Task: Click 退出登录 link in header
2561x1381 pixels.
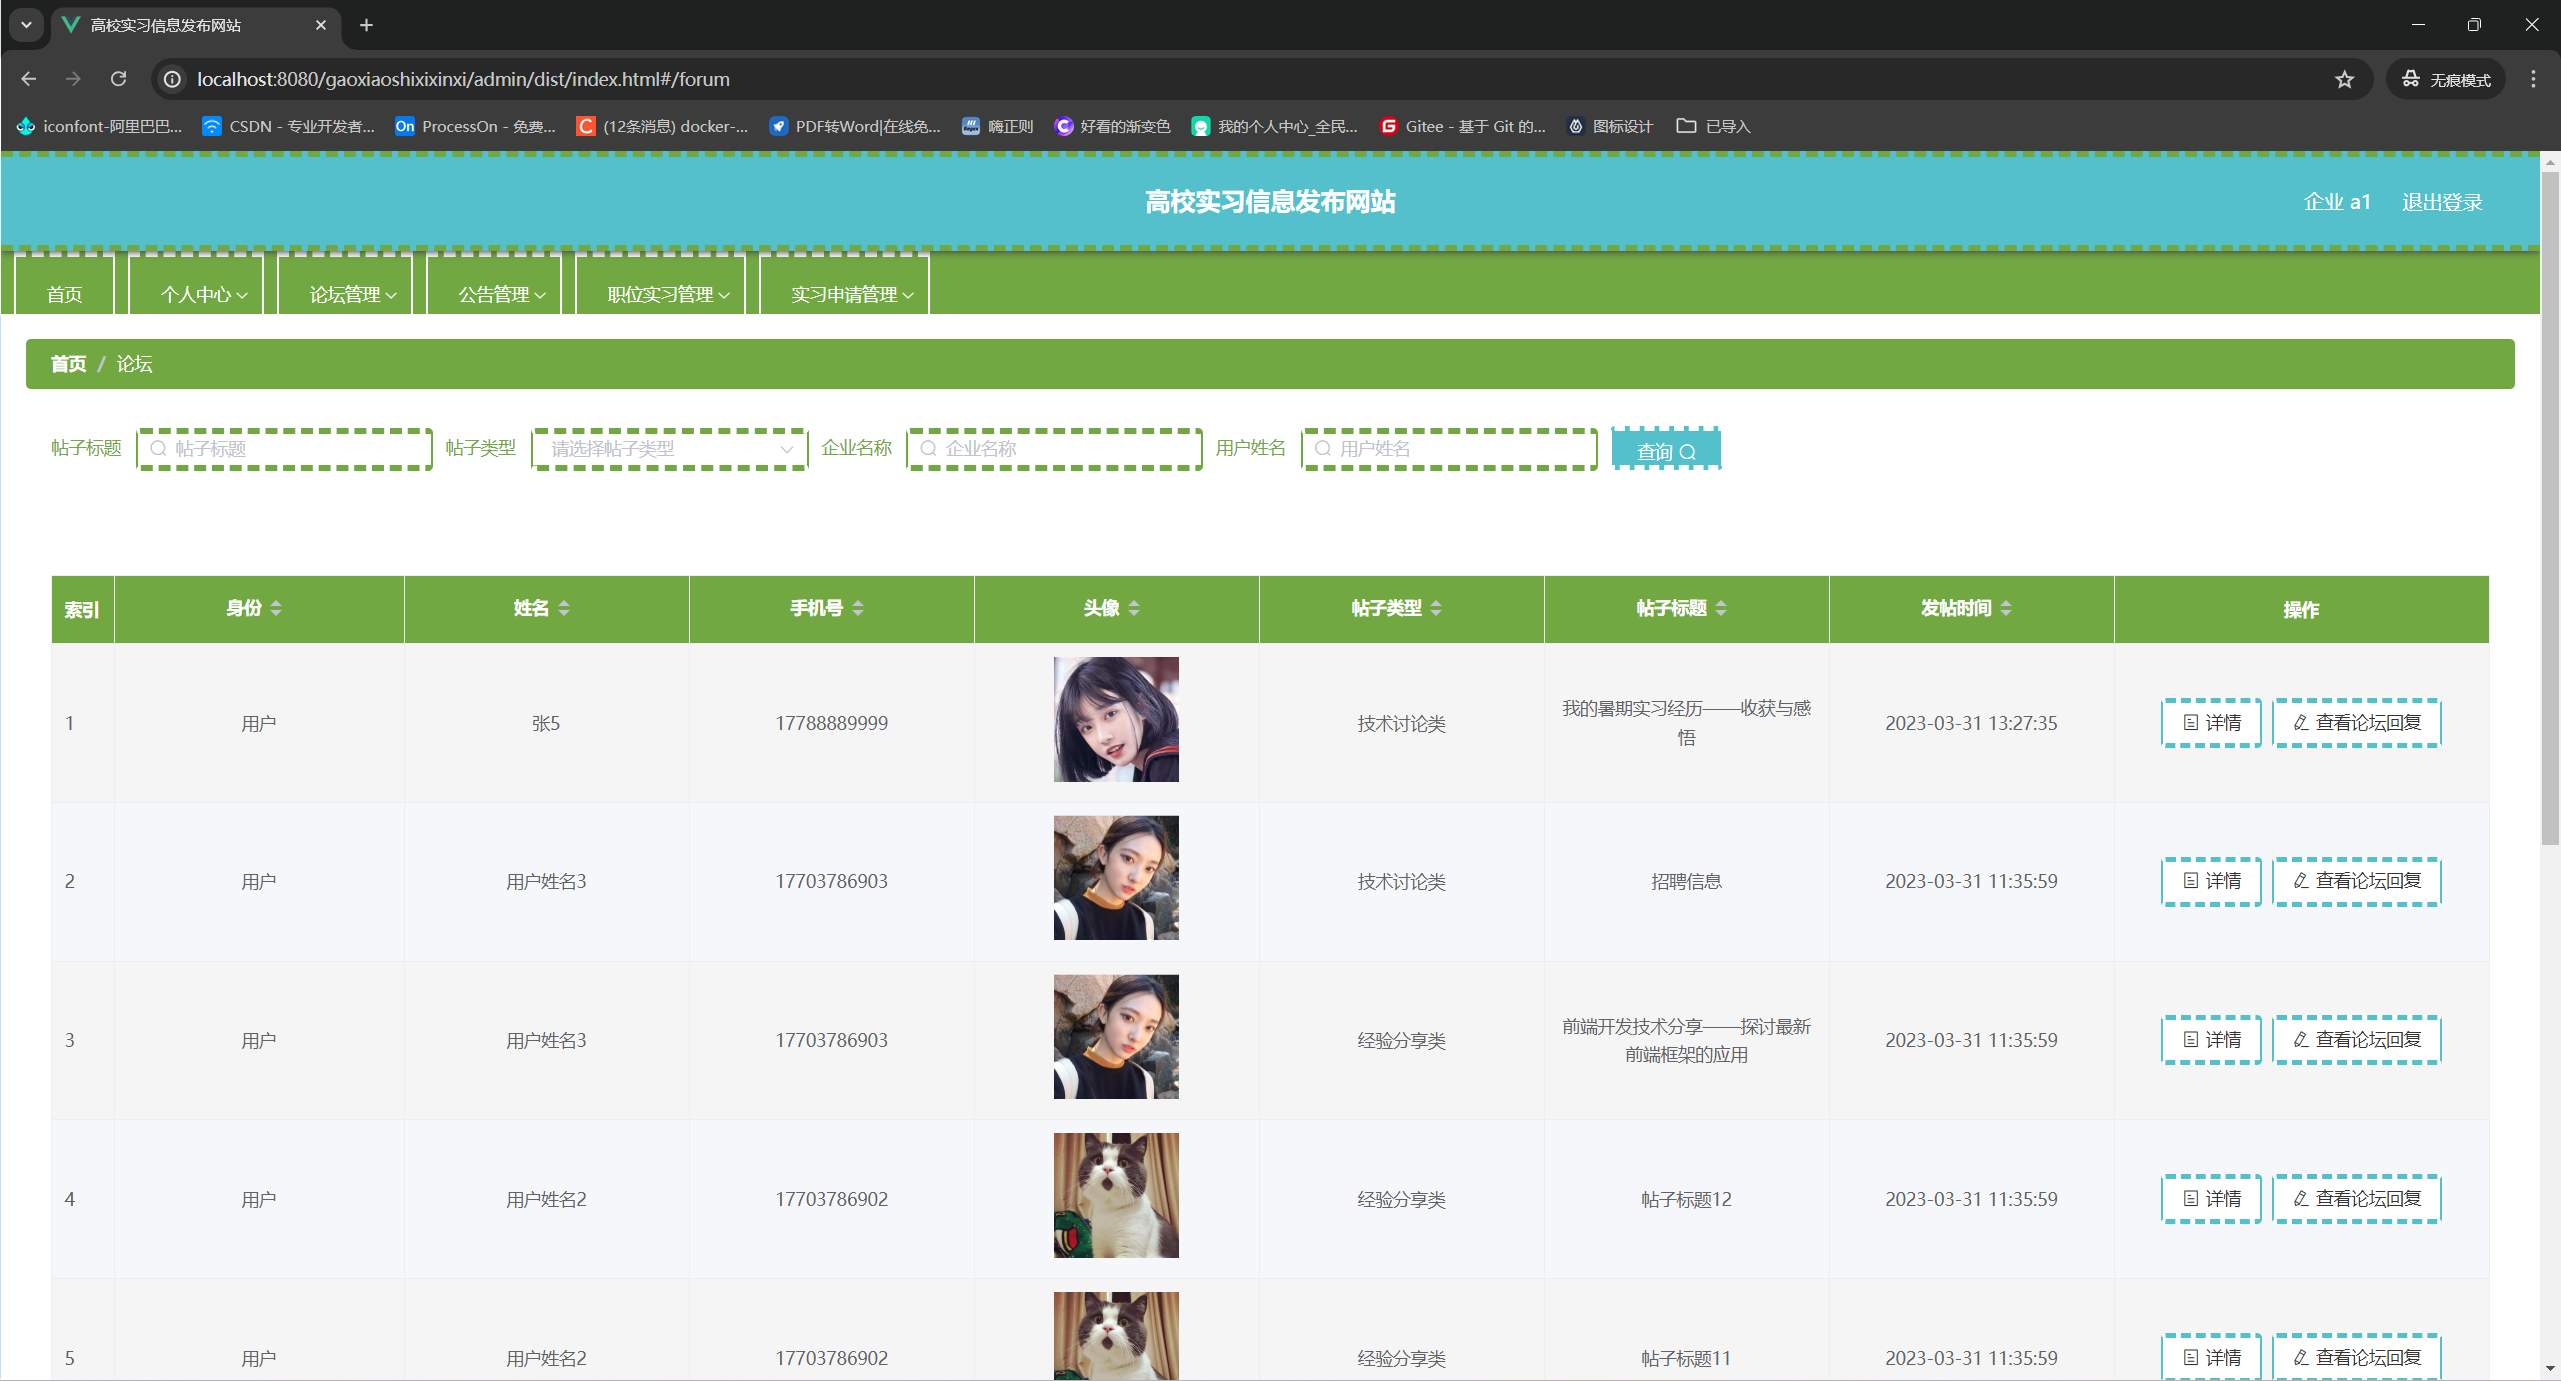Action: pyautogui.click(x=2441, y=202)
